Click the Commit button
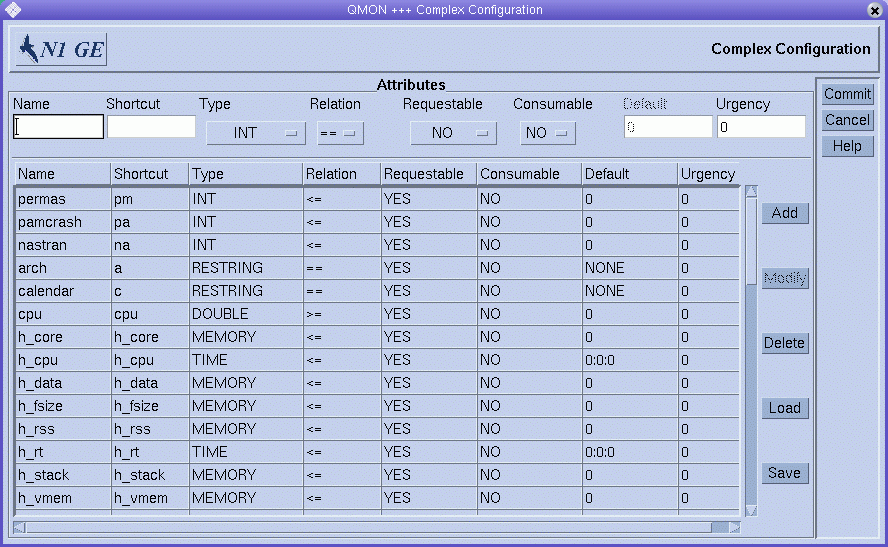 pos(847,94)
